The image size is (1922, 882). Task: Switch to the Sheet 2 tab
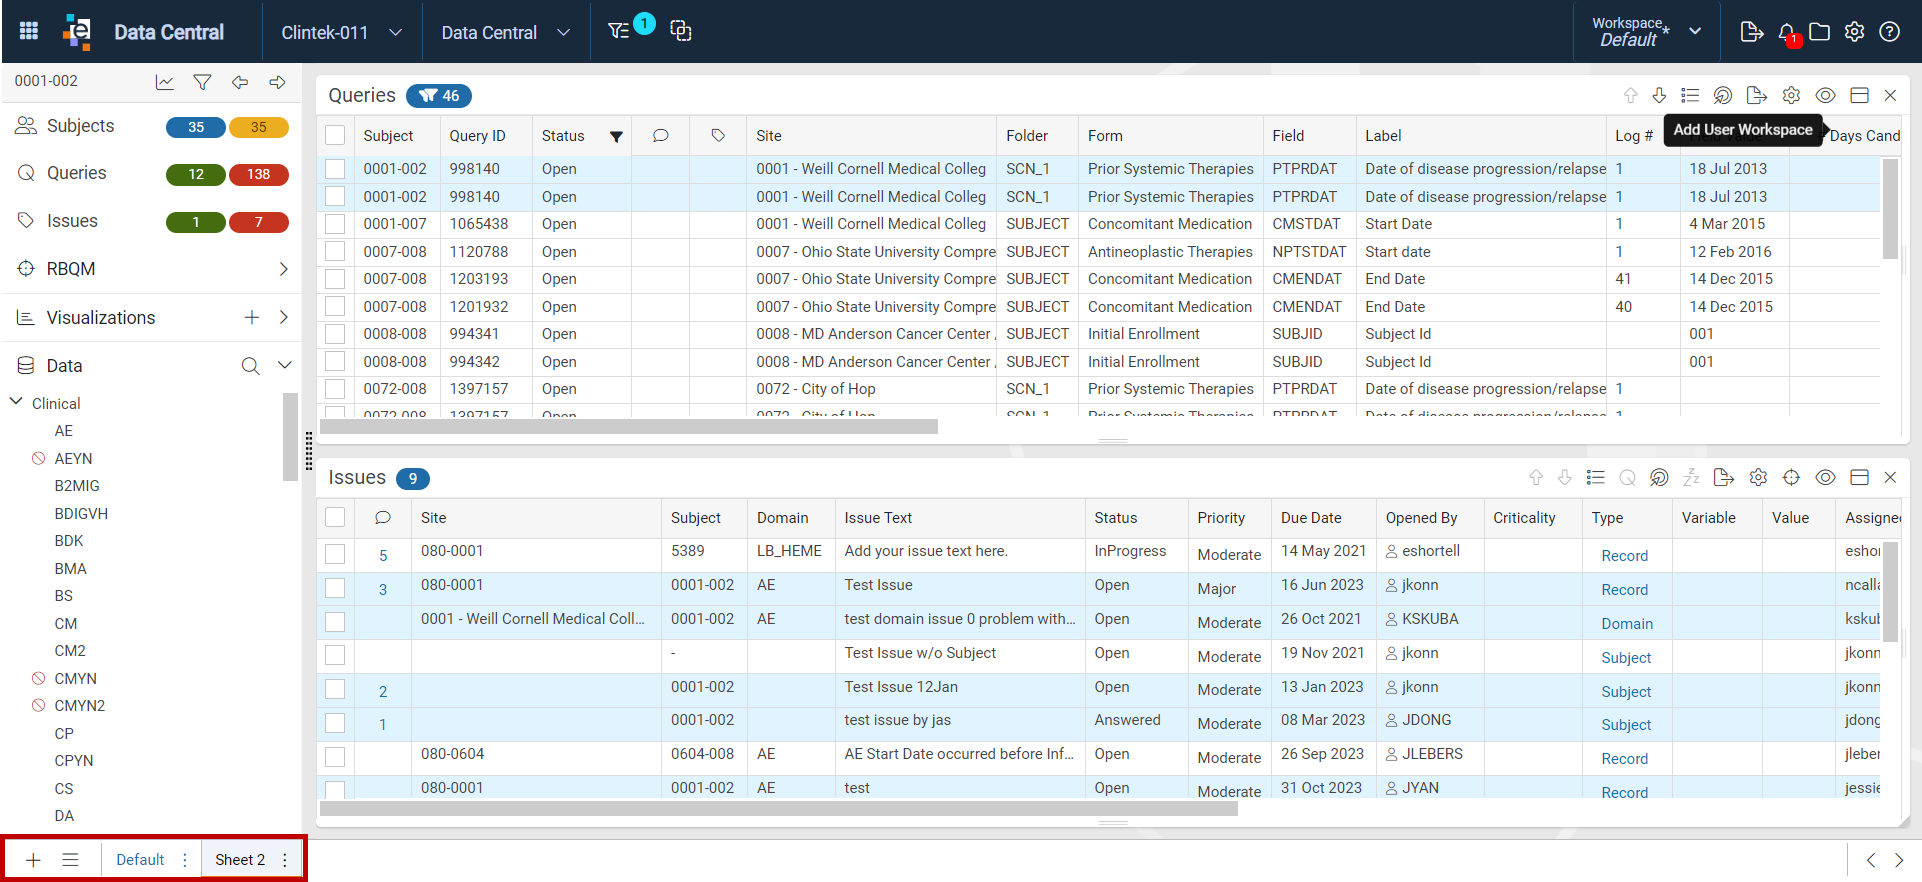(240, 860)
